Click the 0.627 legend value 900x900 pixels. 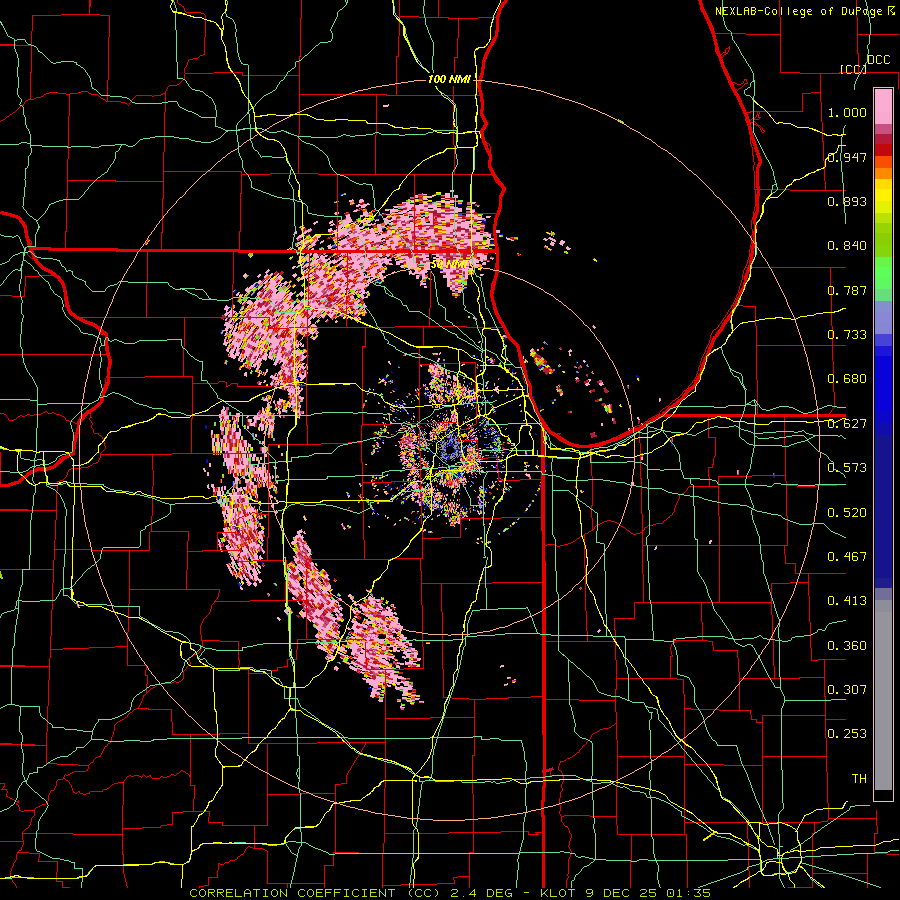[x=847, y=424]
